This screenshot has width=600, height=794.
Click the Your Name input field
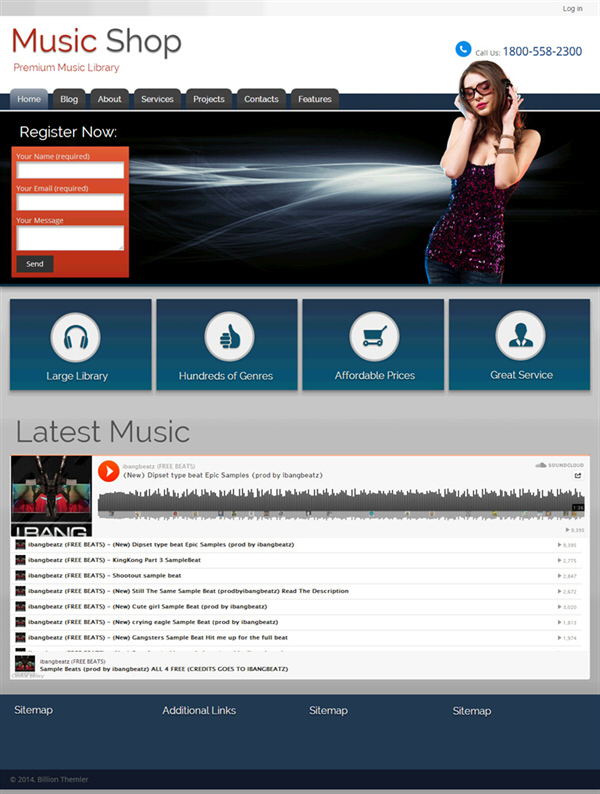click(70, 170)
